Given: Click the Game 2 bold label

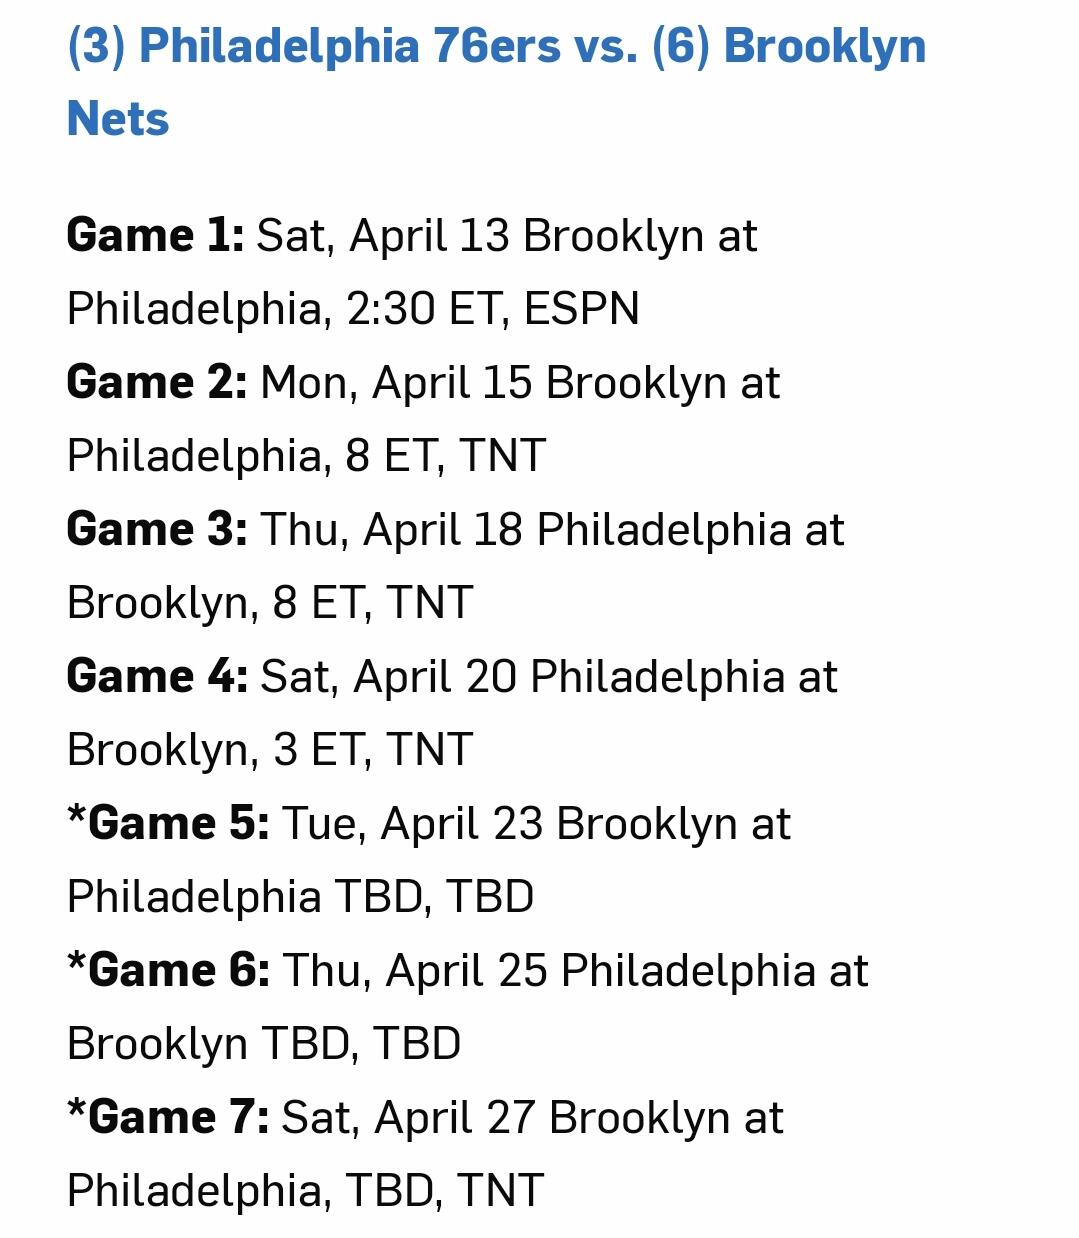Looking at the screenshot, I should tap(157, 384).
